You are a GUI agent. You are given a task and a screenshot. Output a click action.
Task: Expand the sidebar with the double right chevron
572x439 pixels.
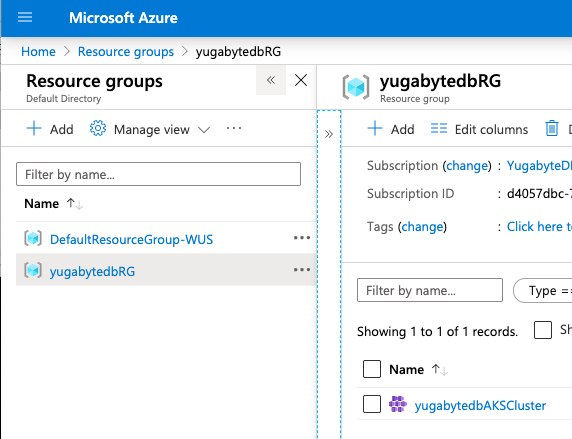329,134
